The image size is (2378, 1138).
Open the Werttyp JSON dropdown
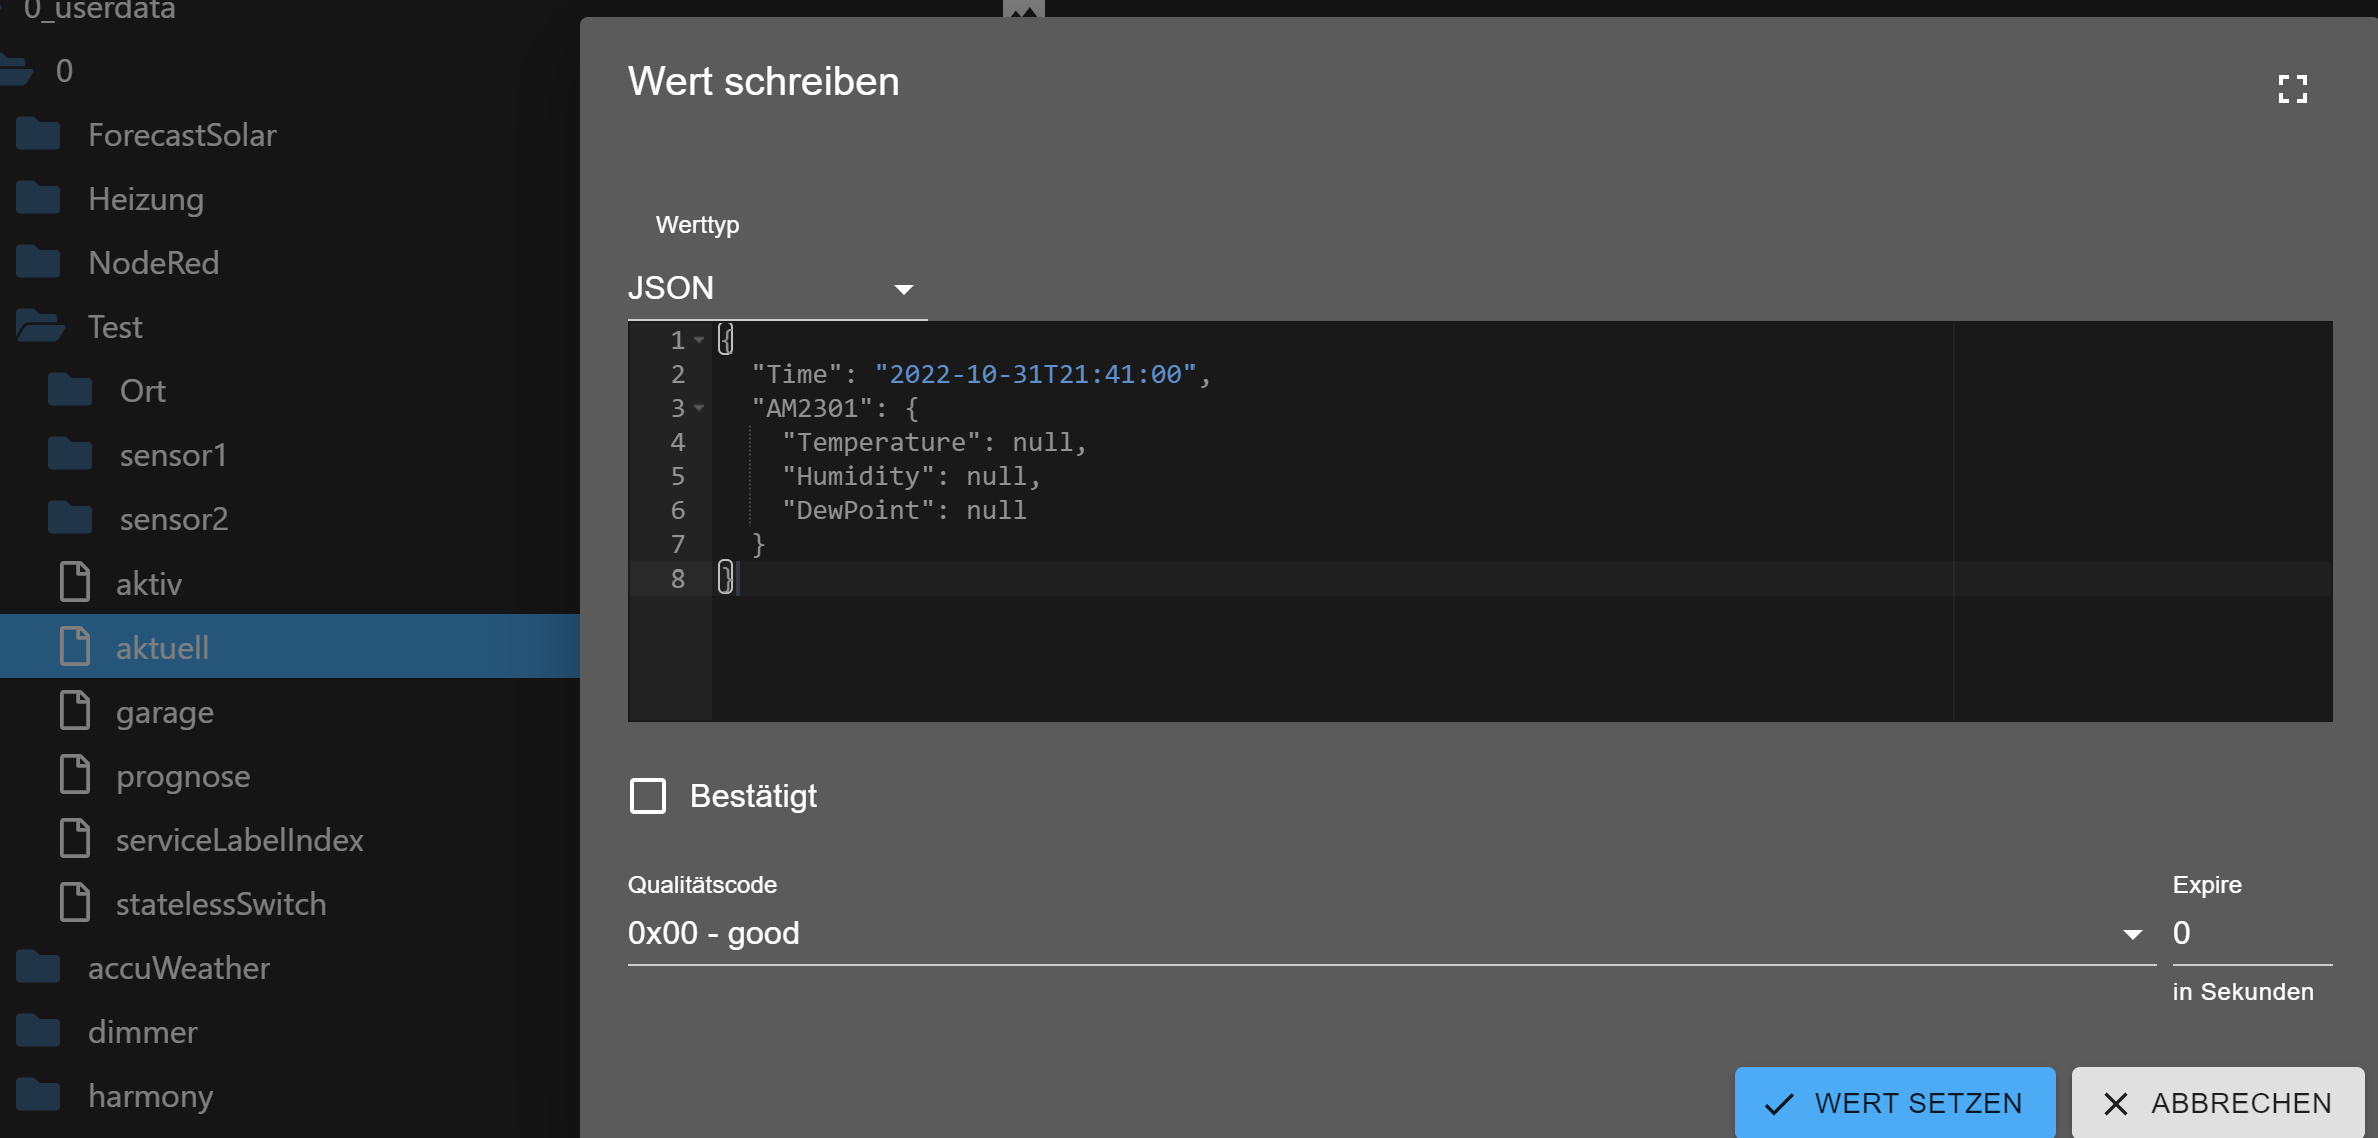coord(777,288)
